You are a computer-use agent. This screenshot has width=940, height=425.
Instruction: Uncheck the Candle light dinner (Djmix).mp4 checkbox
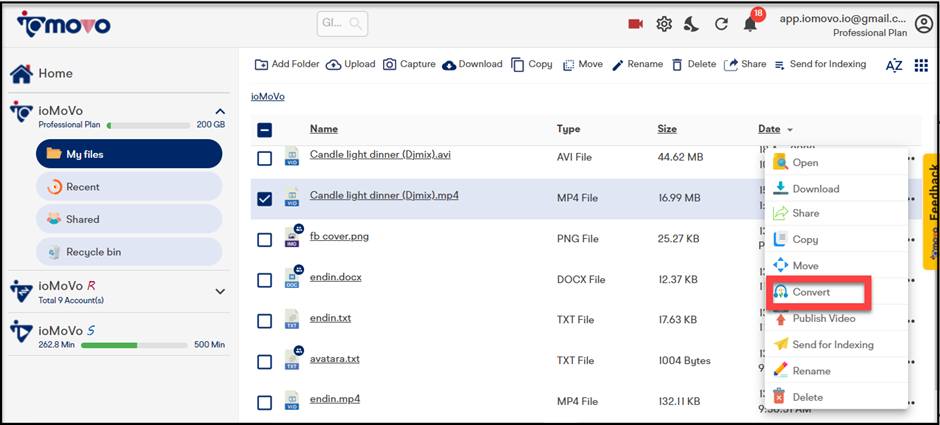coord(264,199)
